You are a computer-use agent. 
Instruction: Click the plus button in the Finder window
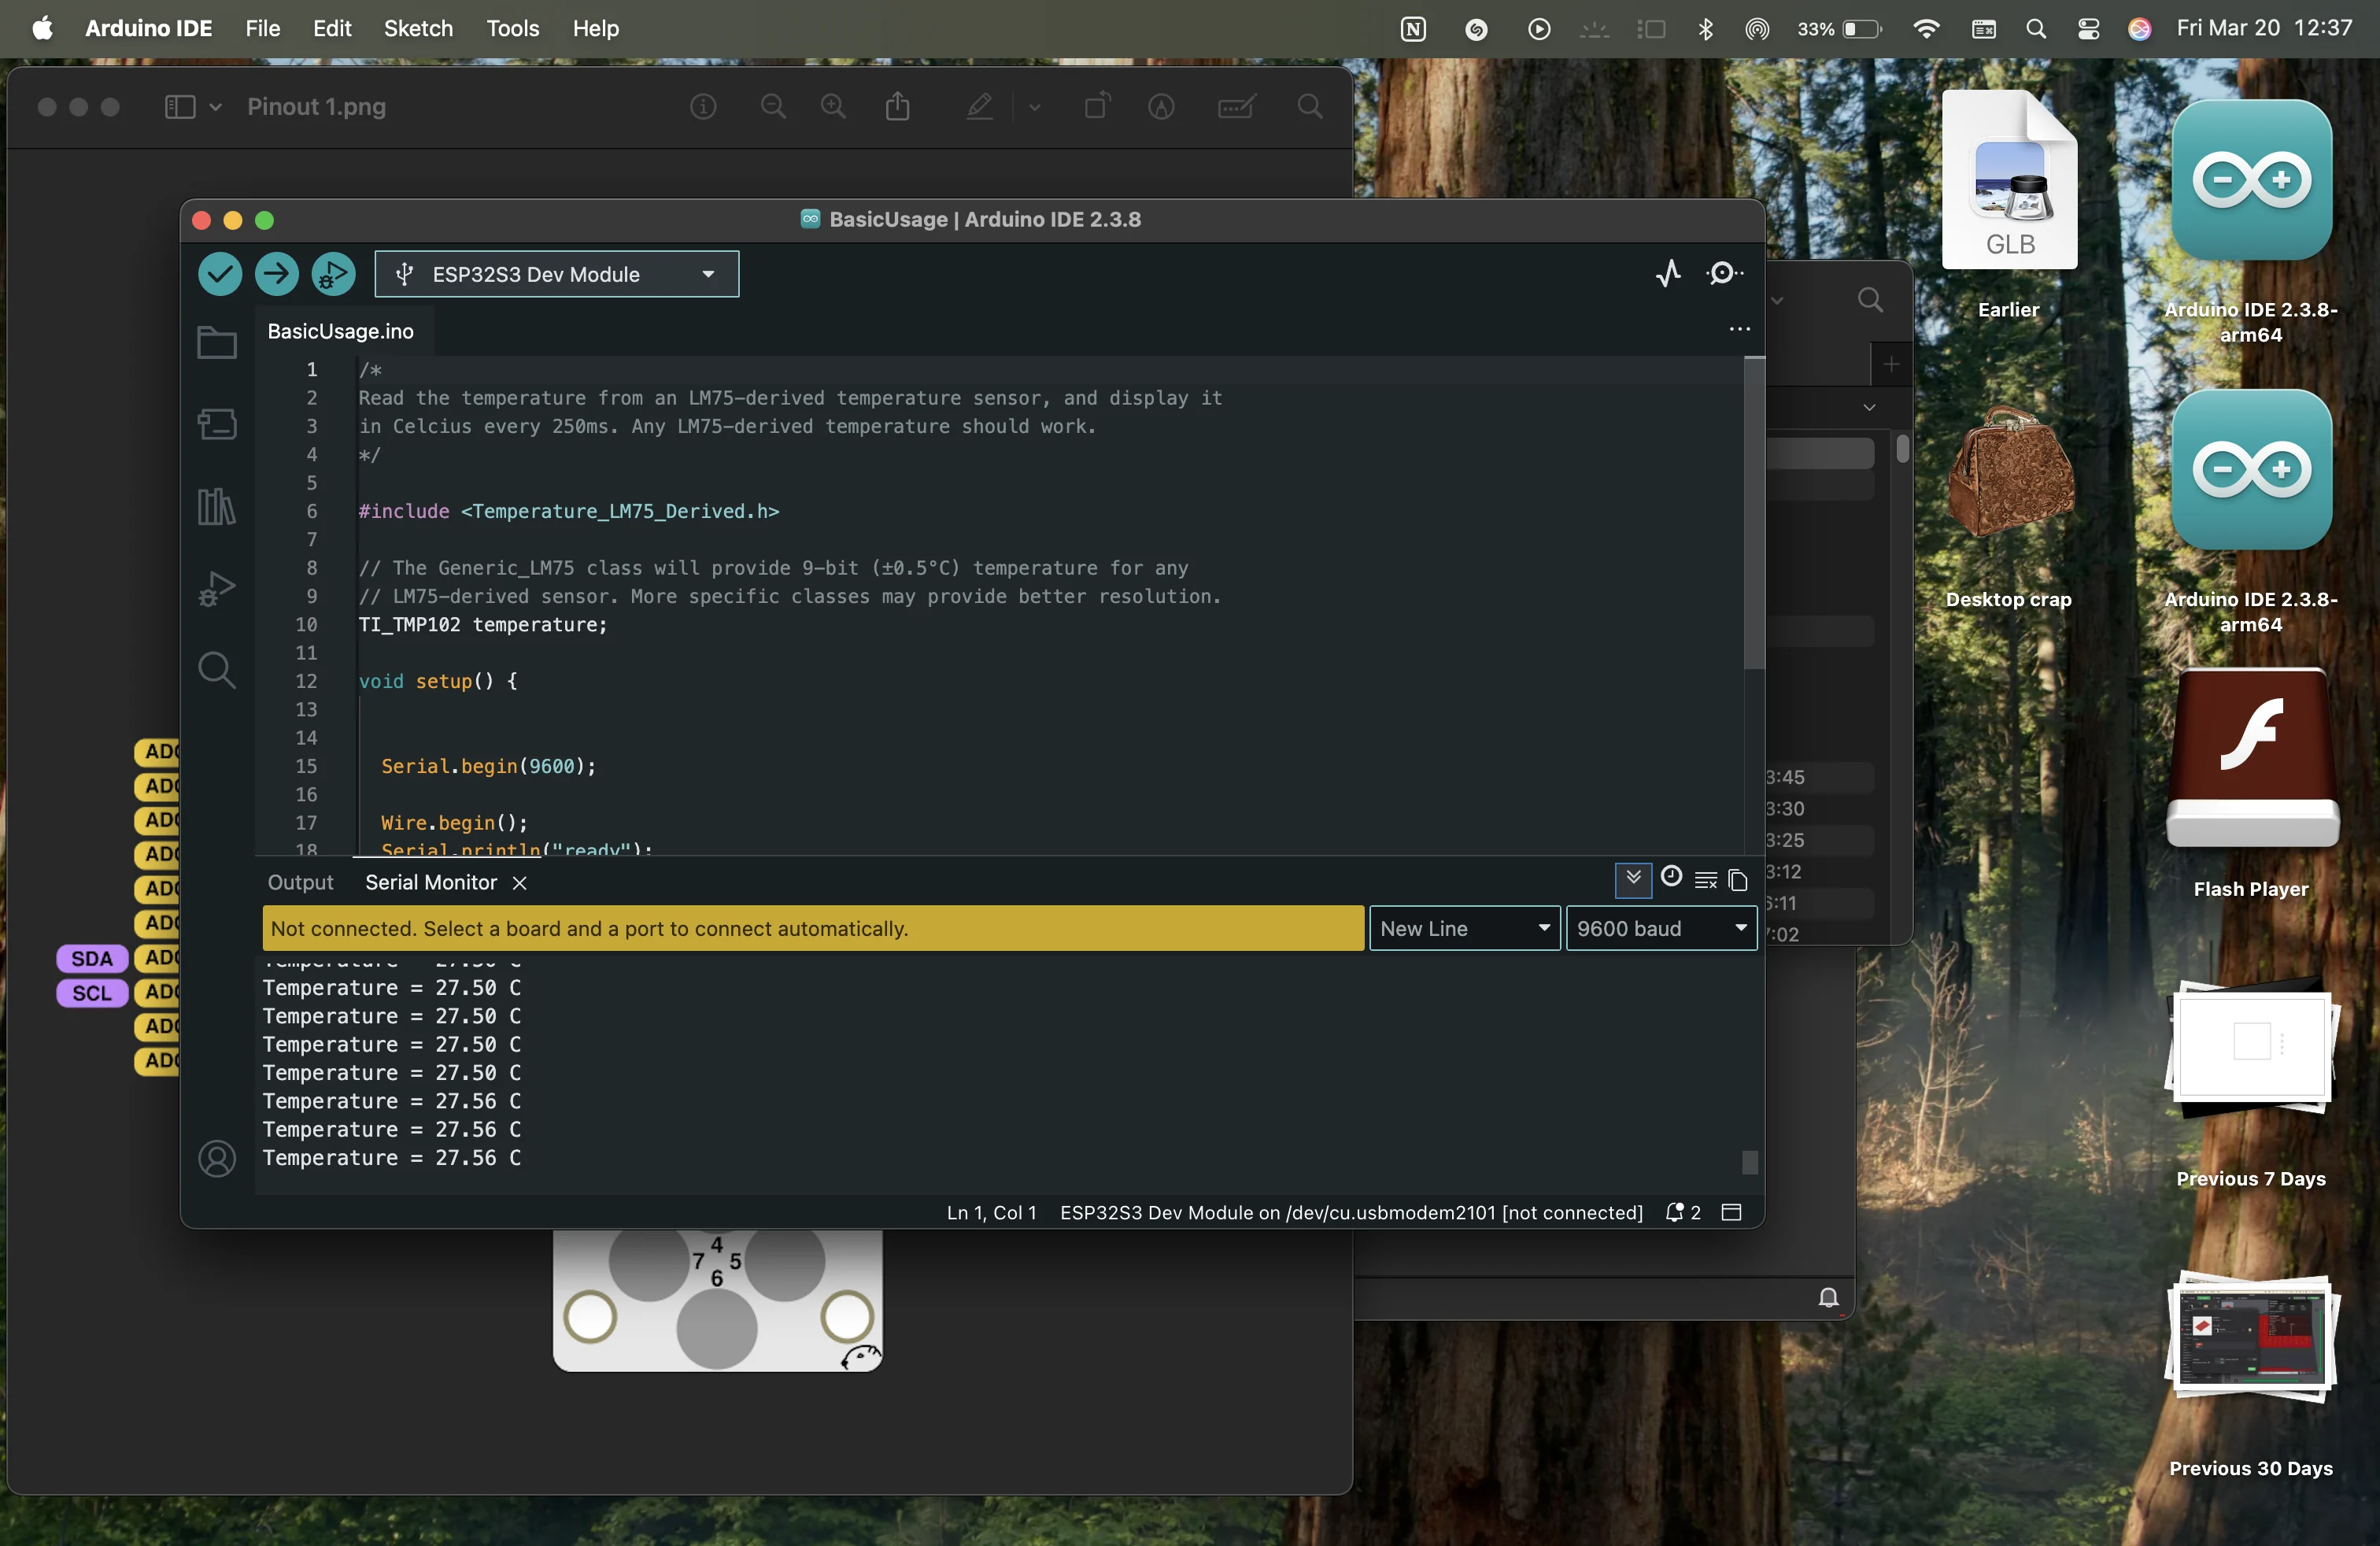pos(1891,364)
